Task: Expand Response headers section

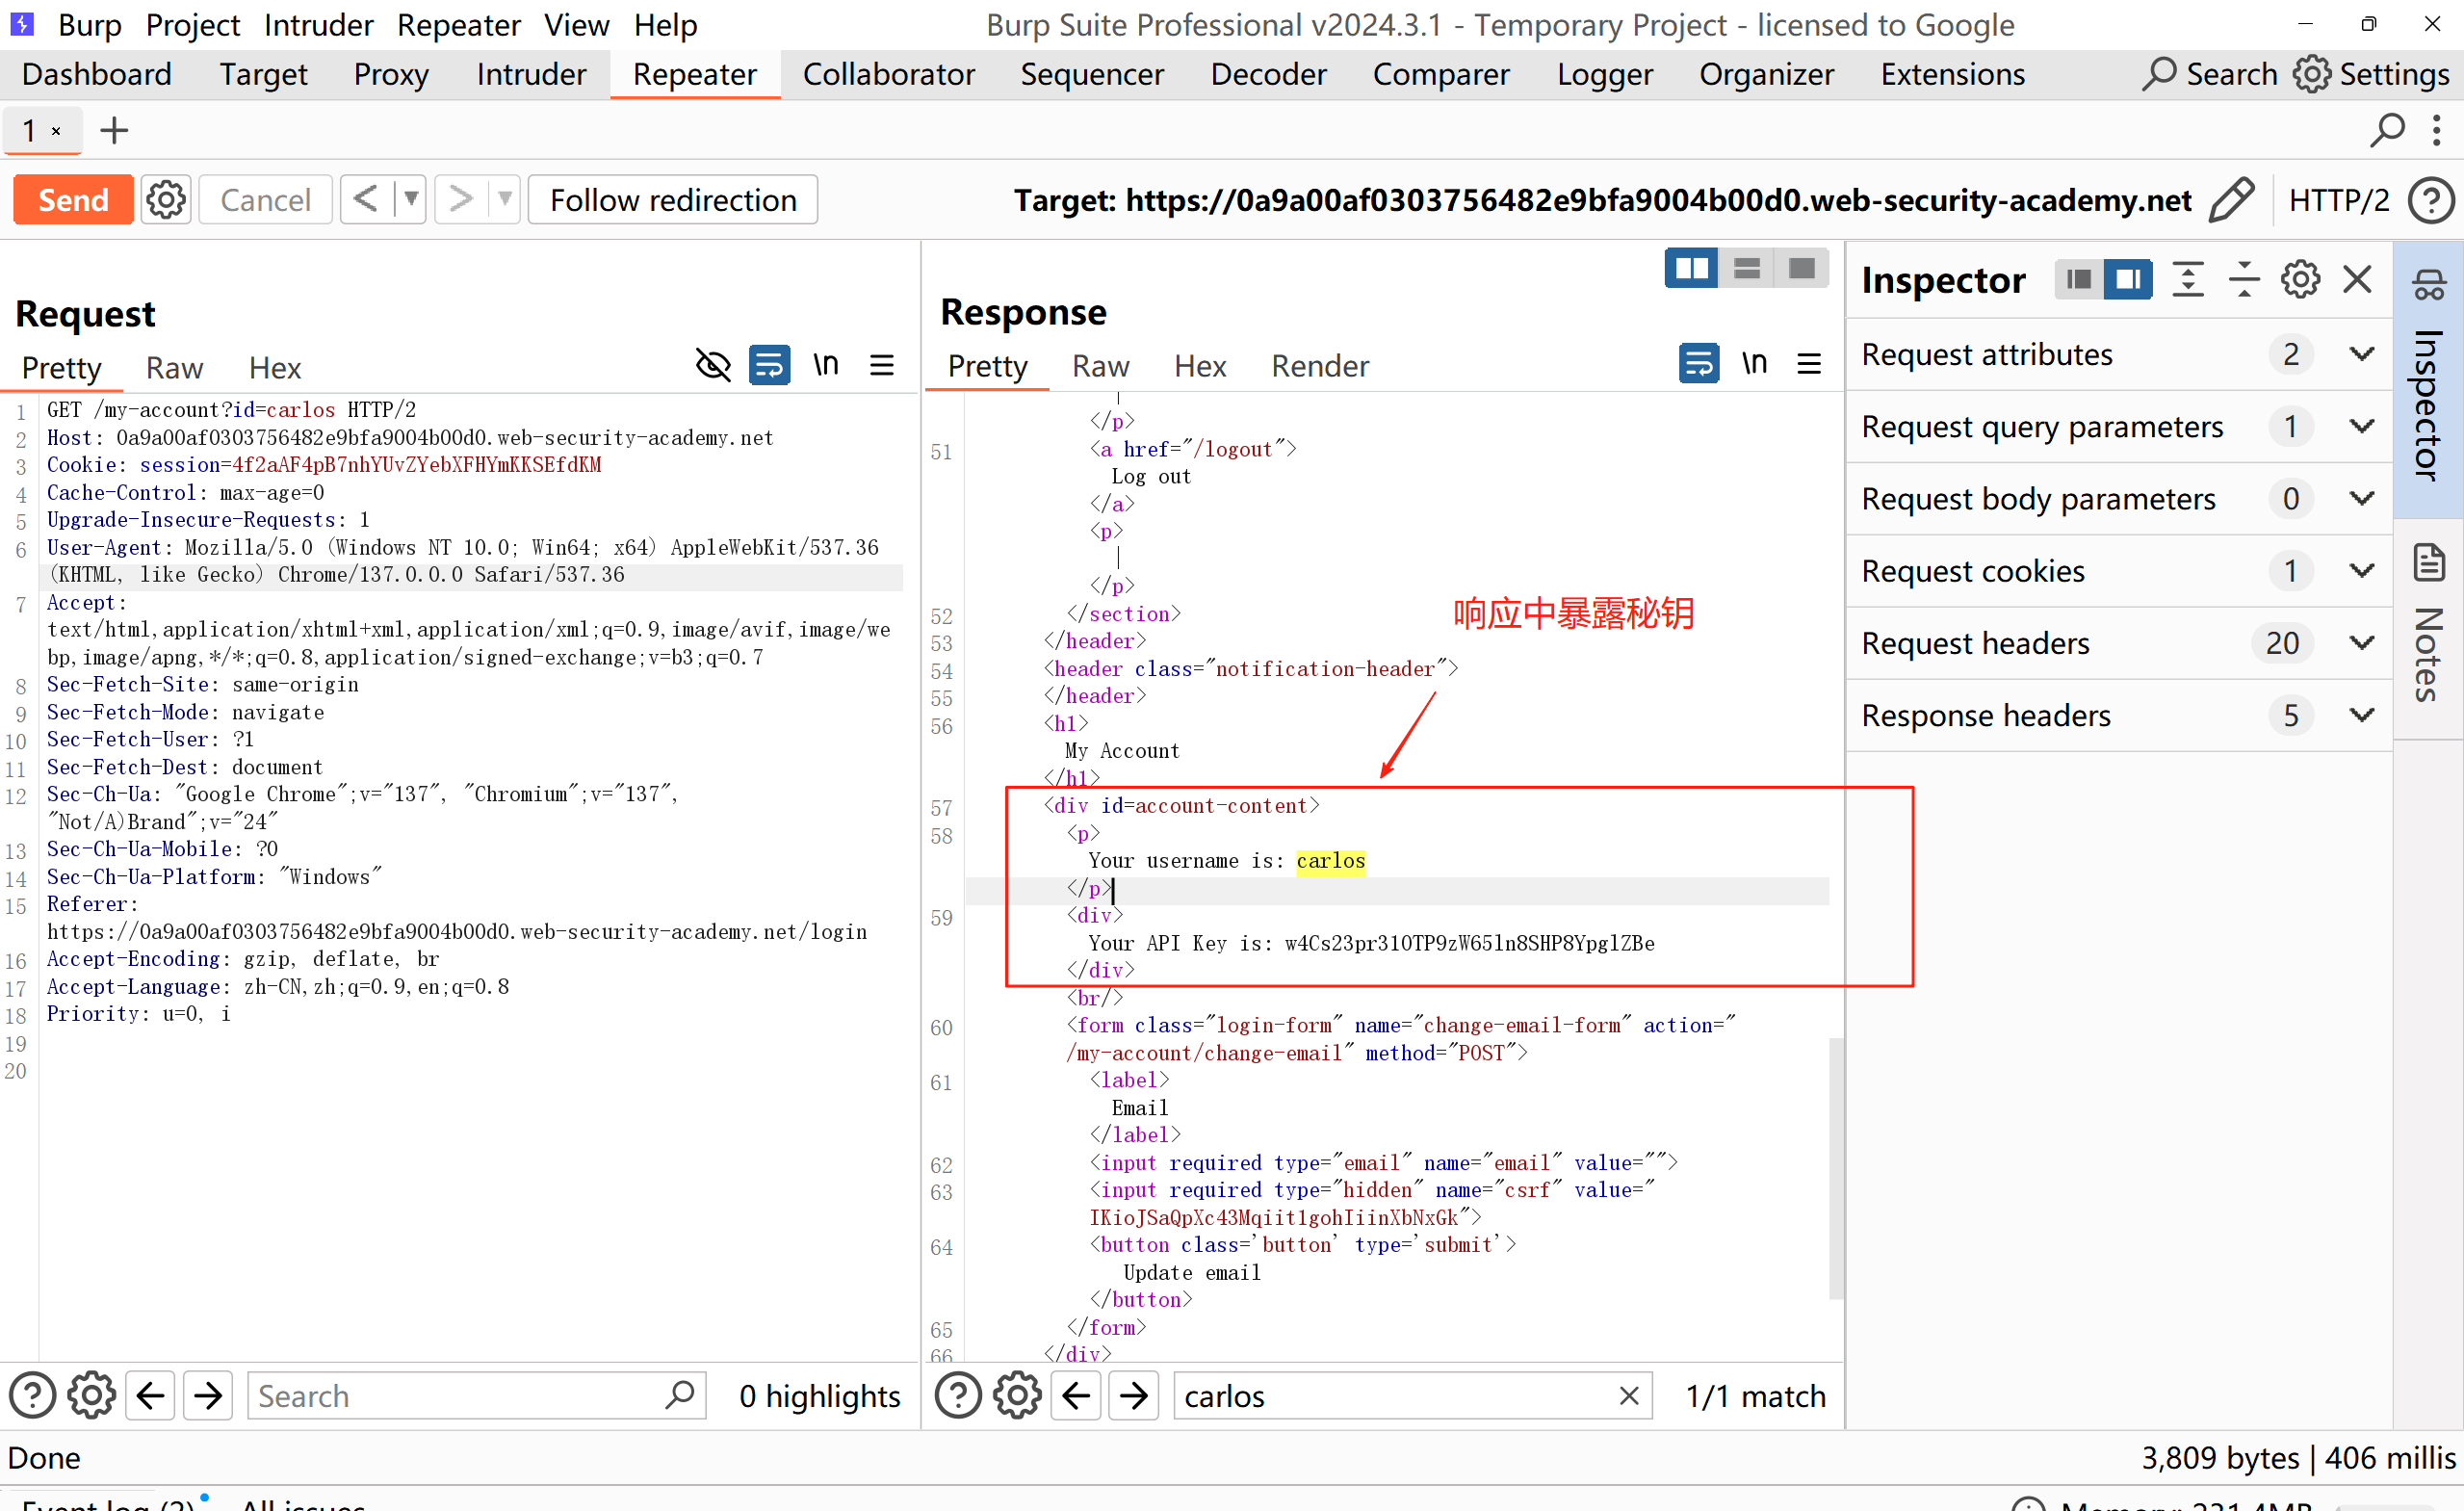Action: pos(2362,715)
